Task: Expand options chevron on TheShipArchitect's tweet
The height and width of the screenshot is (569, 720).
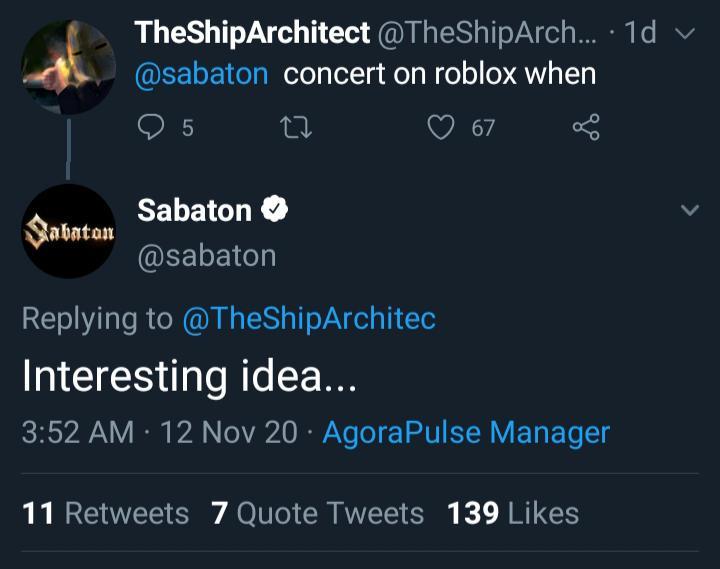Action: 685,34
